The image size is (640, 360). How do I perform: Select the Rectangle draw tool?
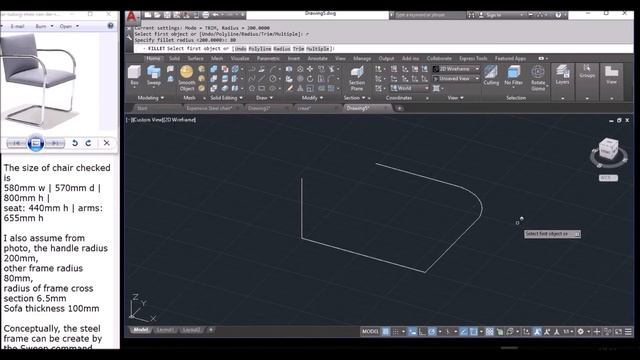[x=262, y=88]
